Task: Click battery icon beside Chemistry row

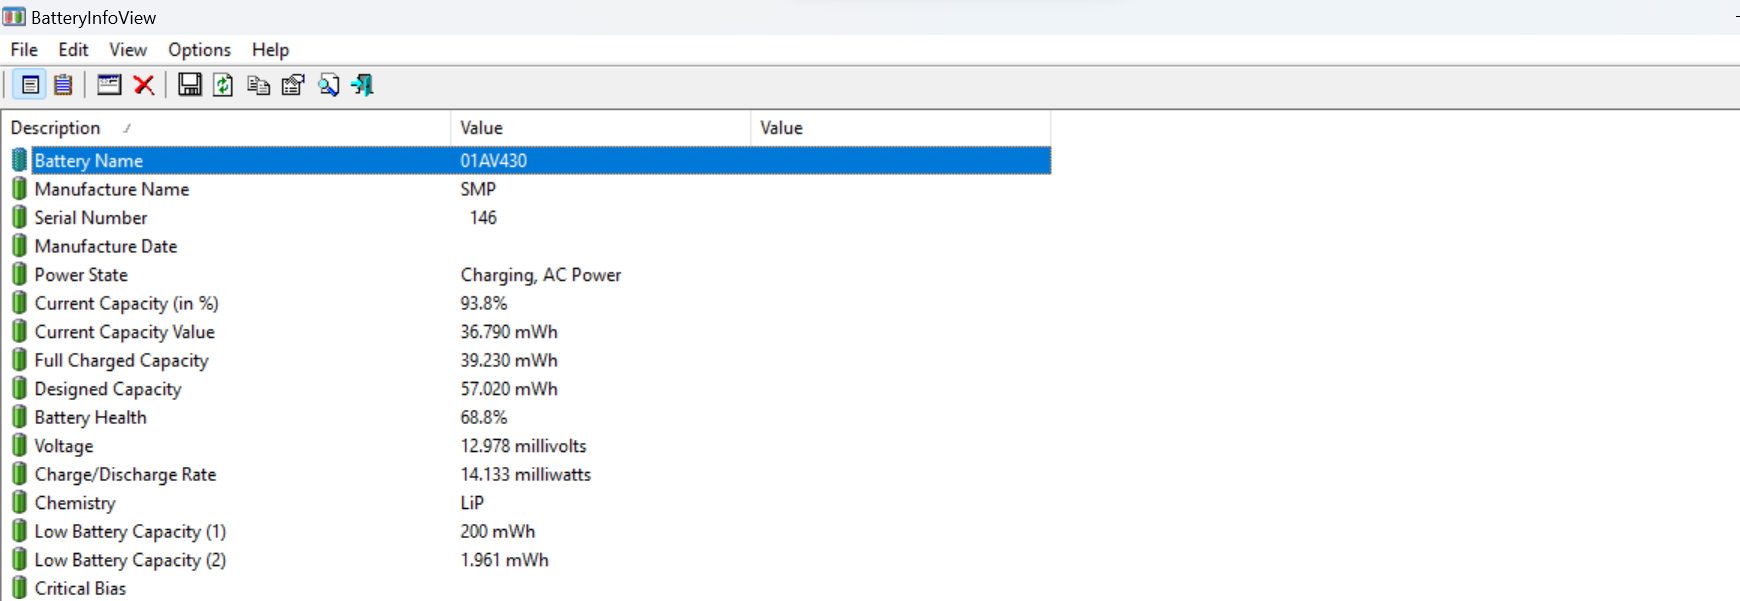Action: click(19, 503)
